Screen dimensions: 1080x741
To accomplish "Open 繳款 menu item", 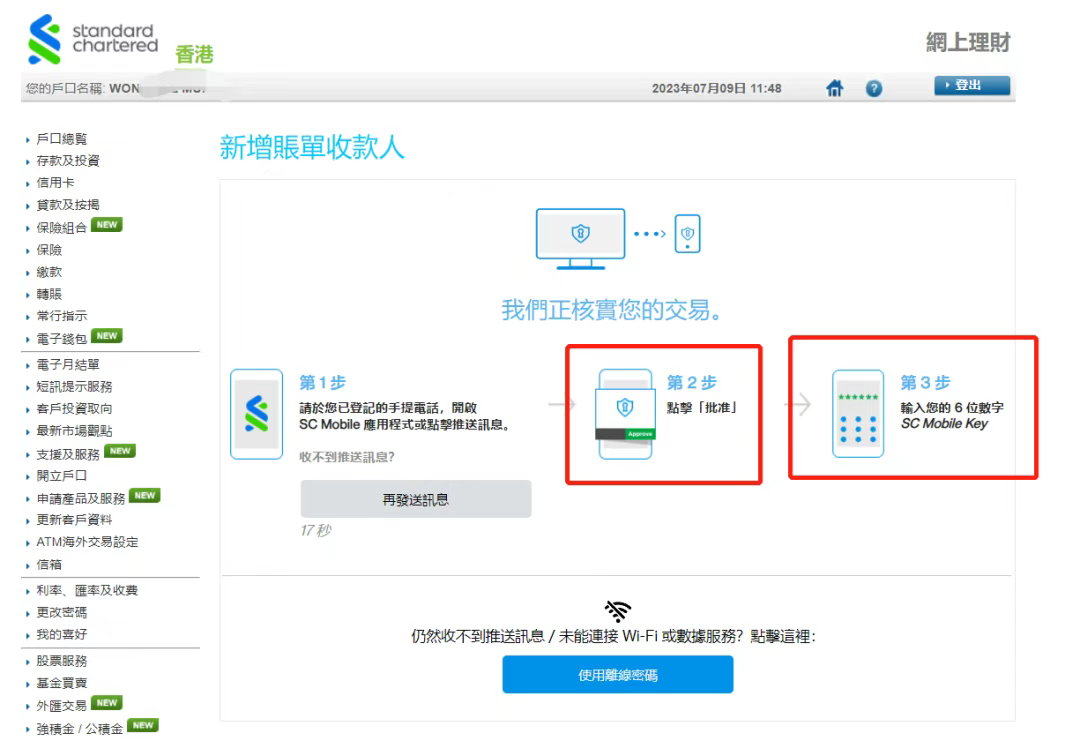I will click(x=49, y=271).
